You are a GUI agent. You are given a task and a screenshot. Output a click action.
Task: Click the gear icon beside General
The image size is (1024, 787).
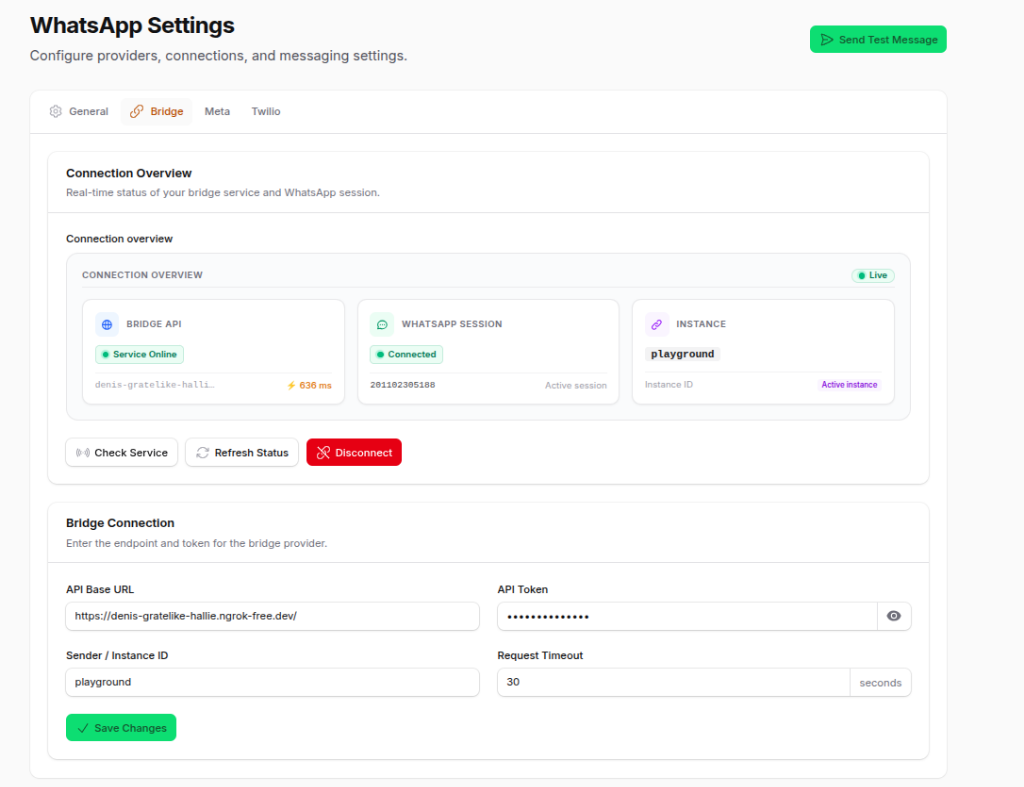click(56, 112)
